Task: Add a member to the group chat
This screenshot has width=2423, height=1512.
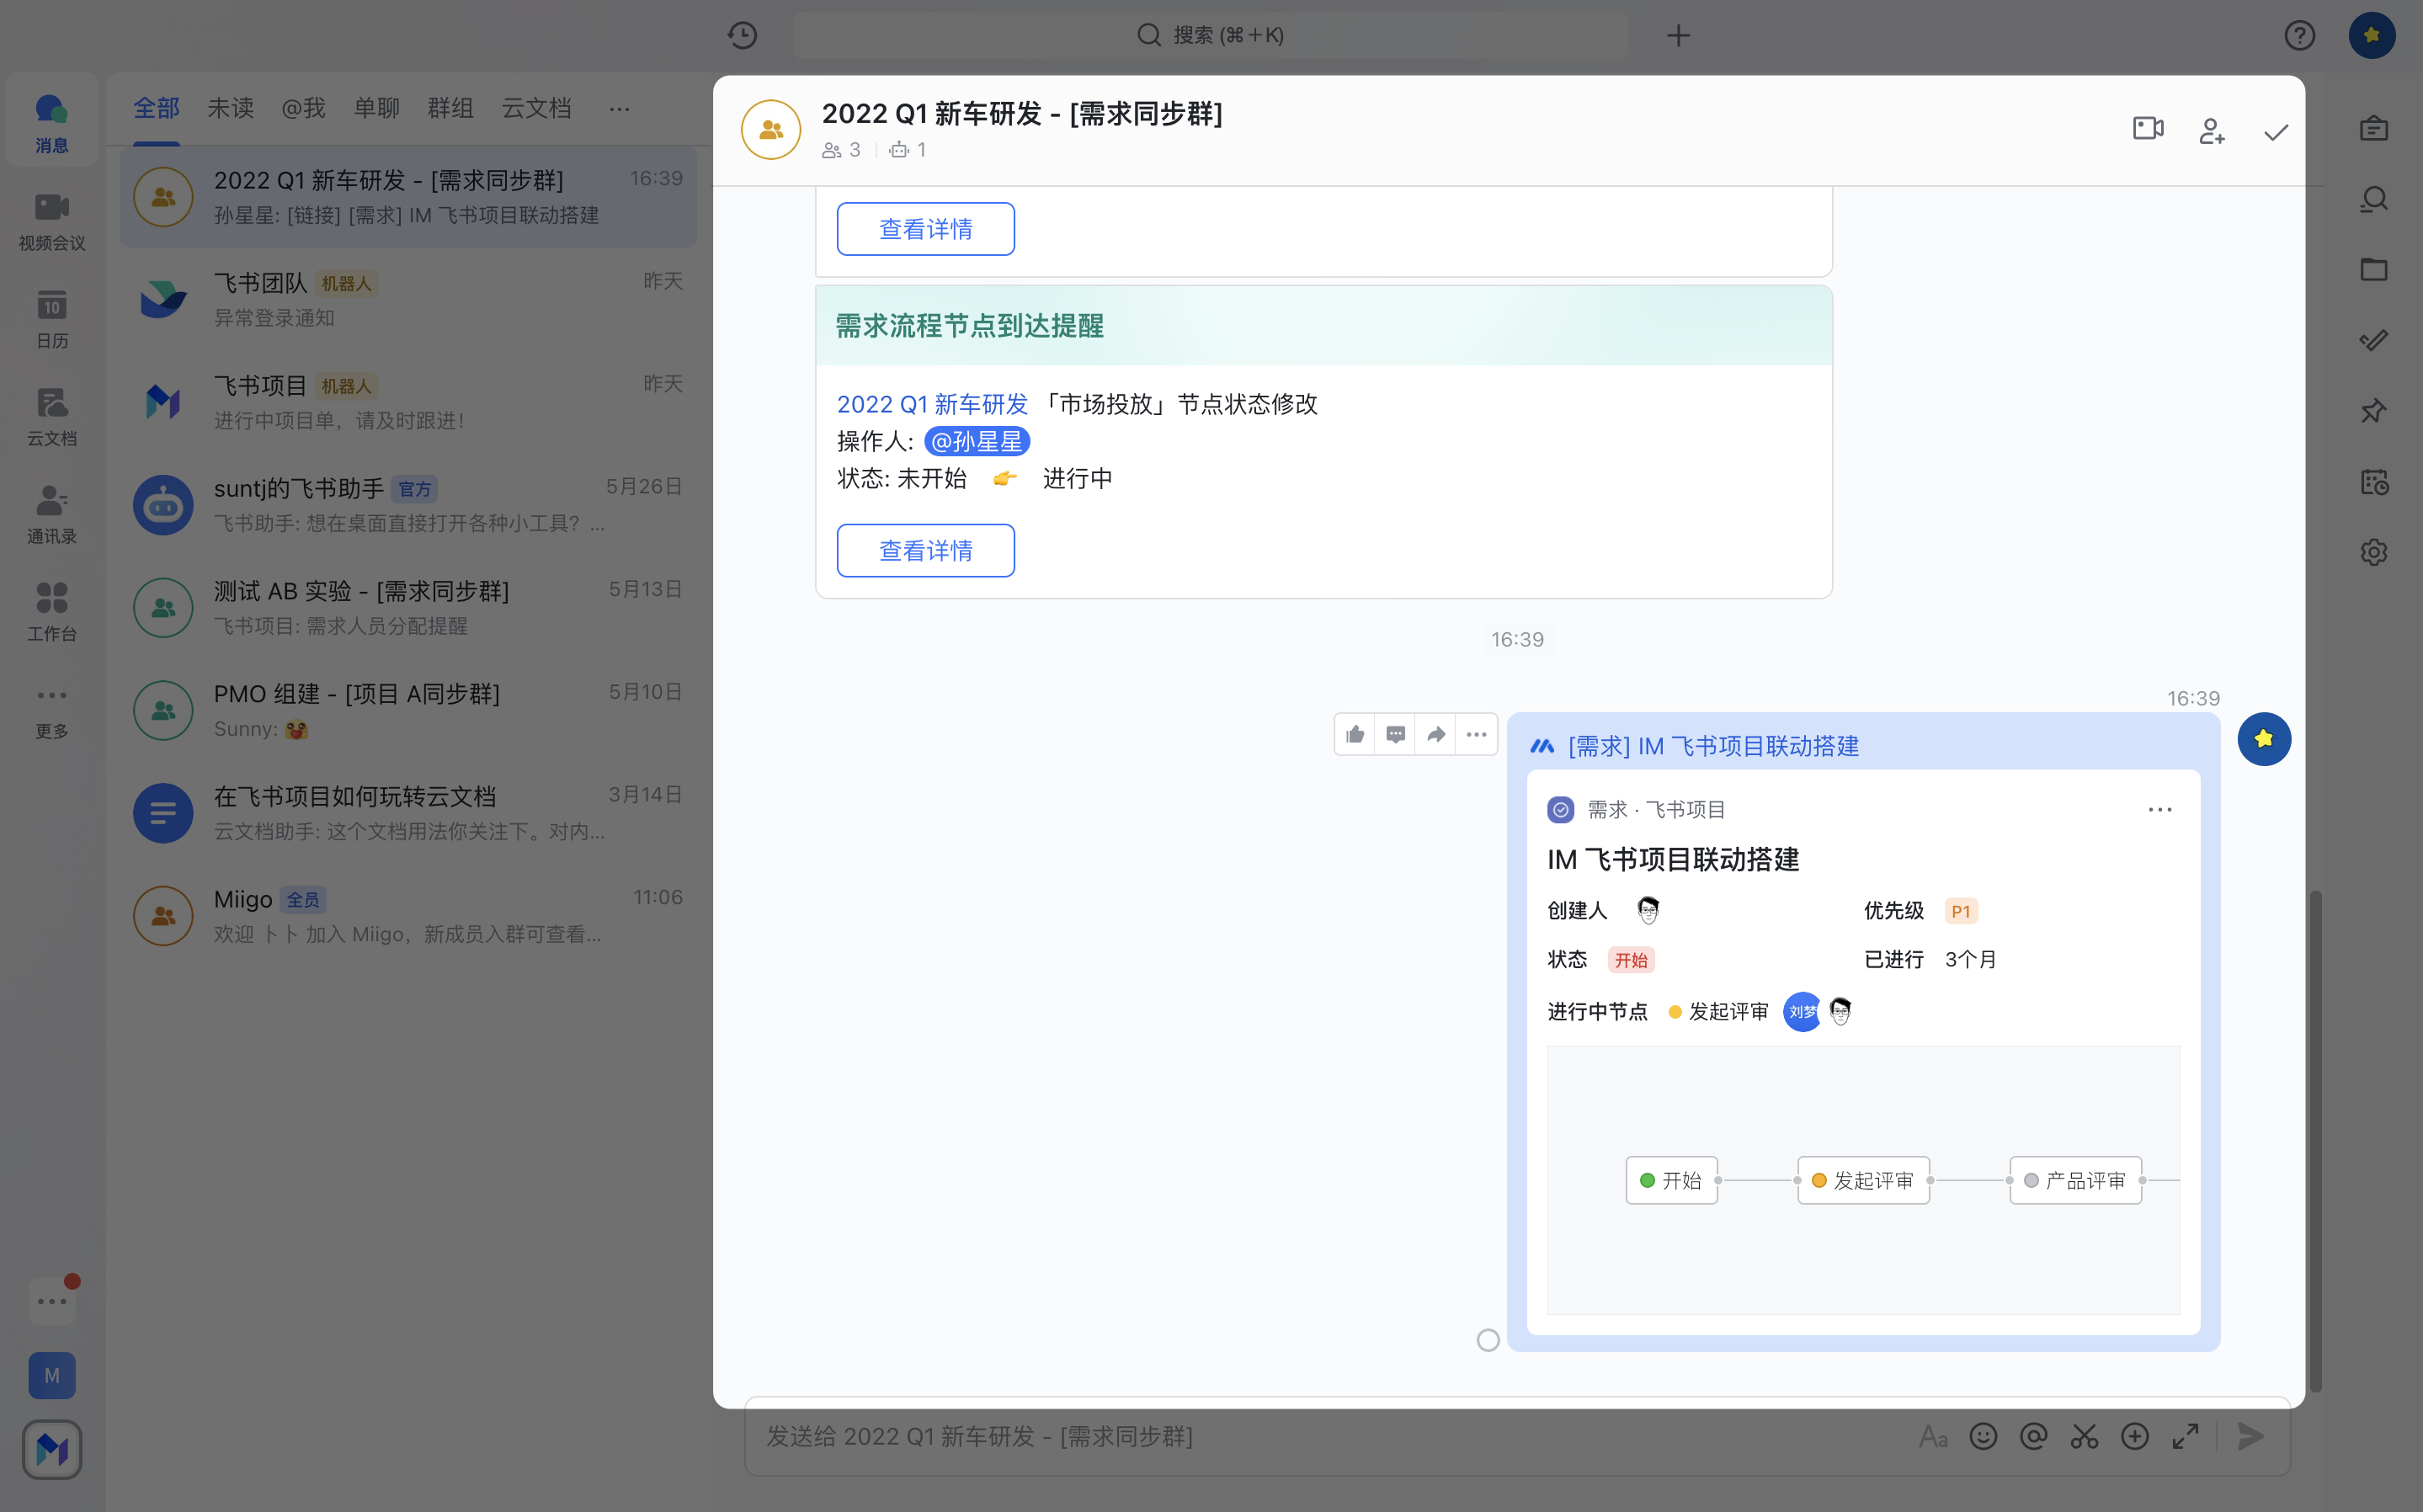Action: click(x=2212, y=131)
